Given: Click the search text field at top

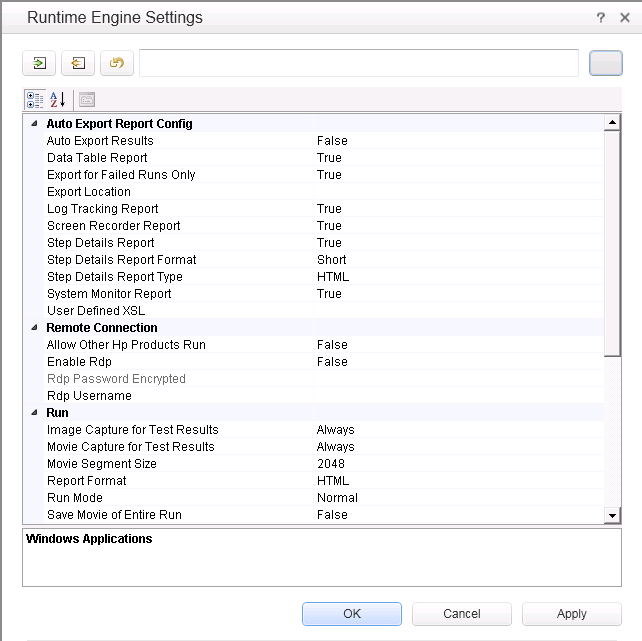Looking at the screenshot, I should [358, 63].
